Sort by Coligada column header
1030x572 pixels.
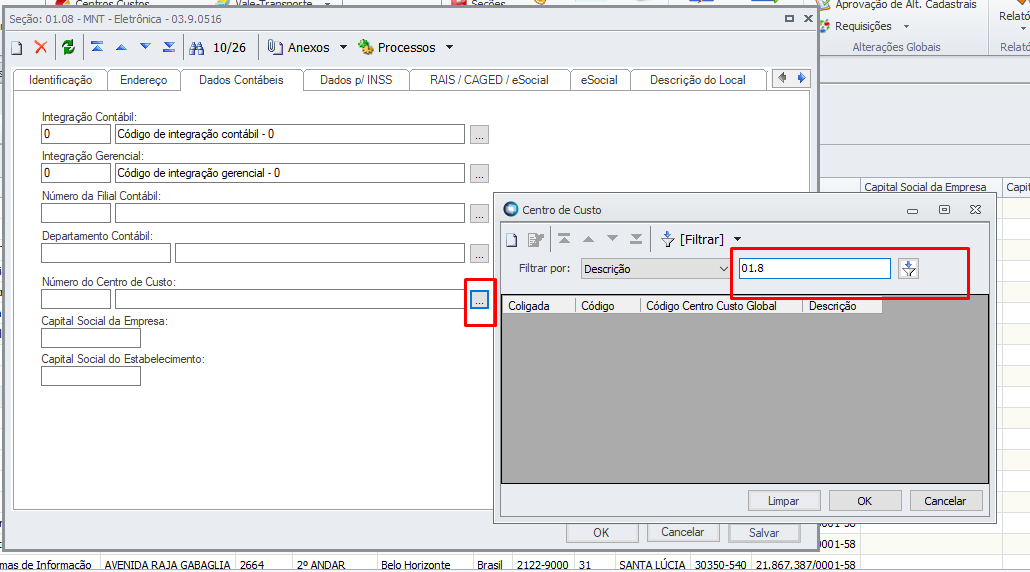coord(539,306)
